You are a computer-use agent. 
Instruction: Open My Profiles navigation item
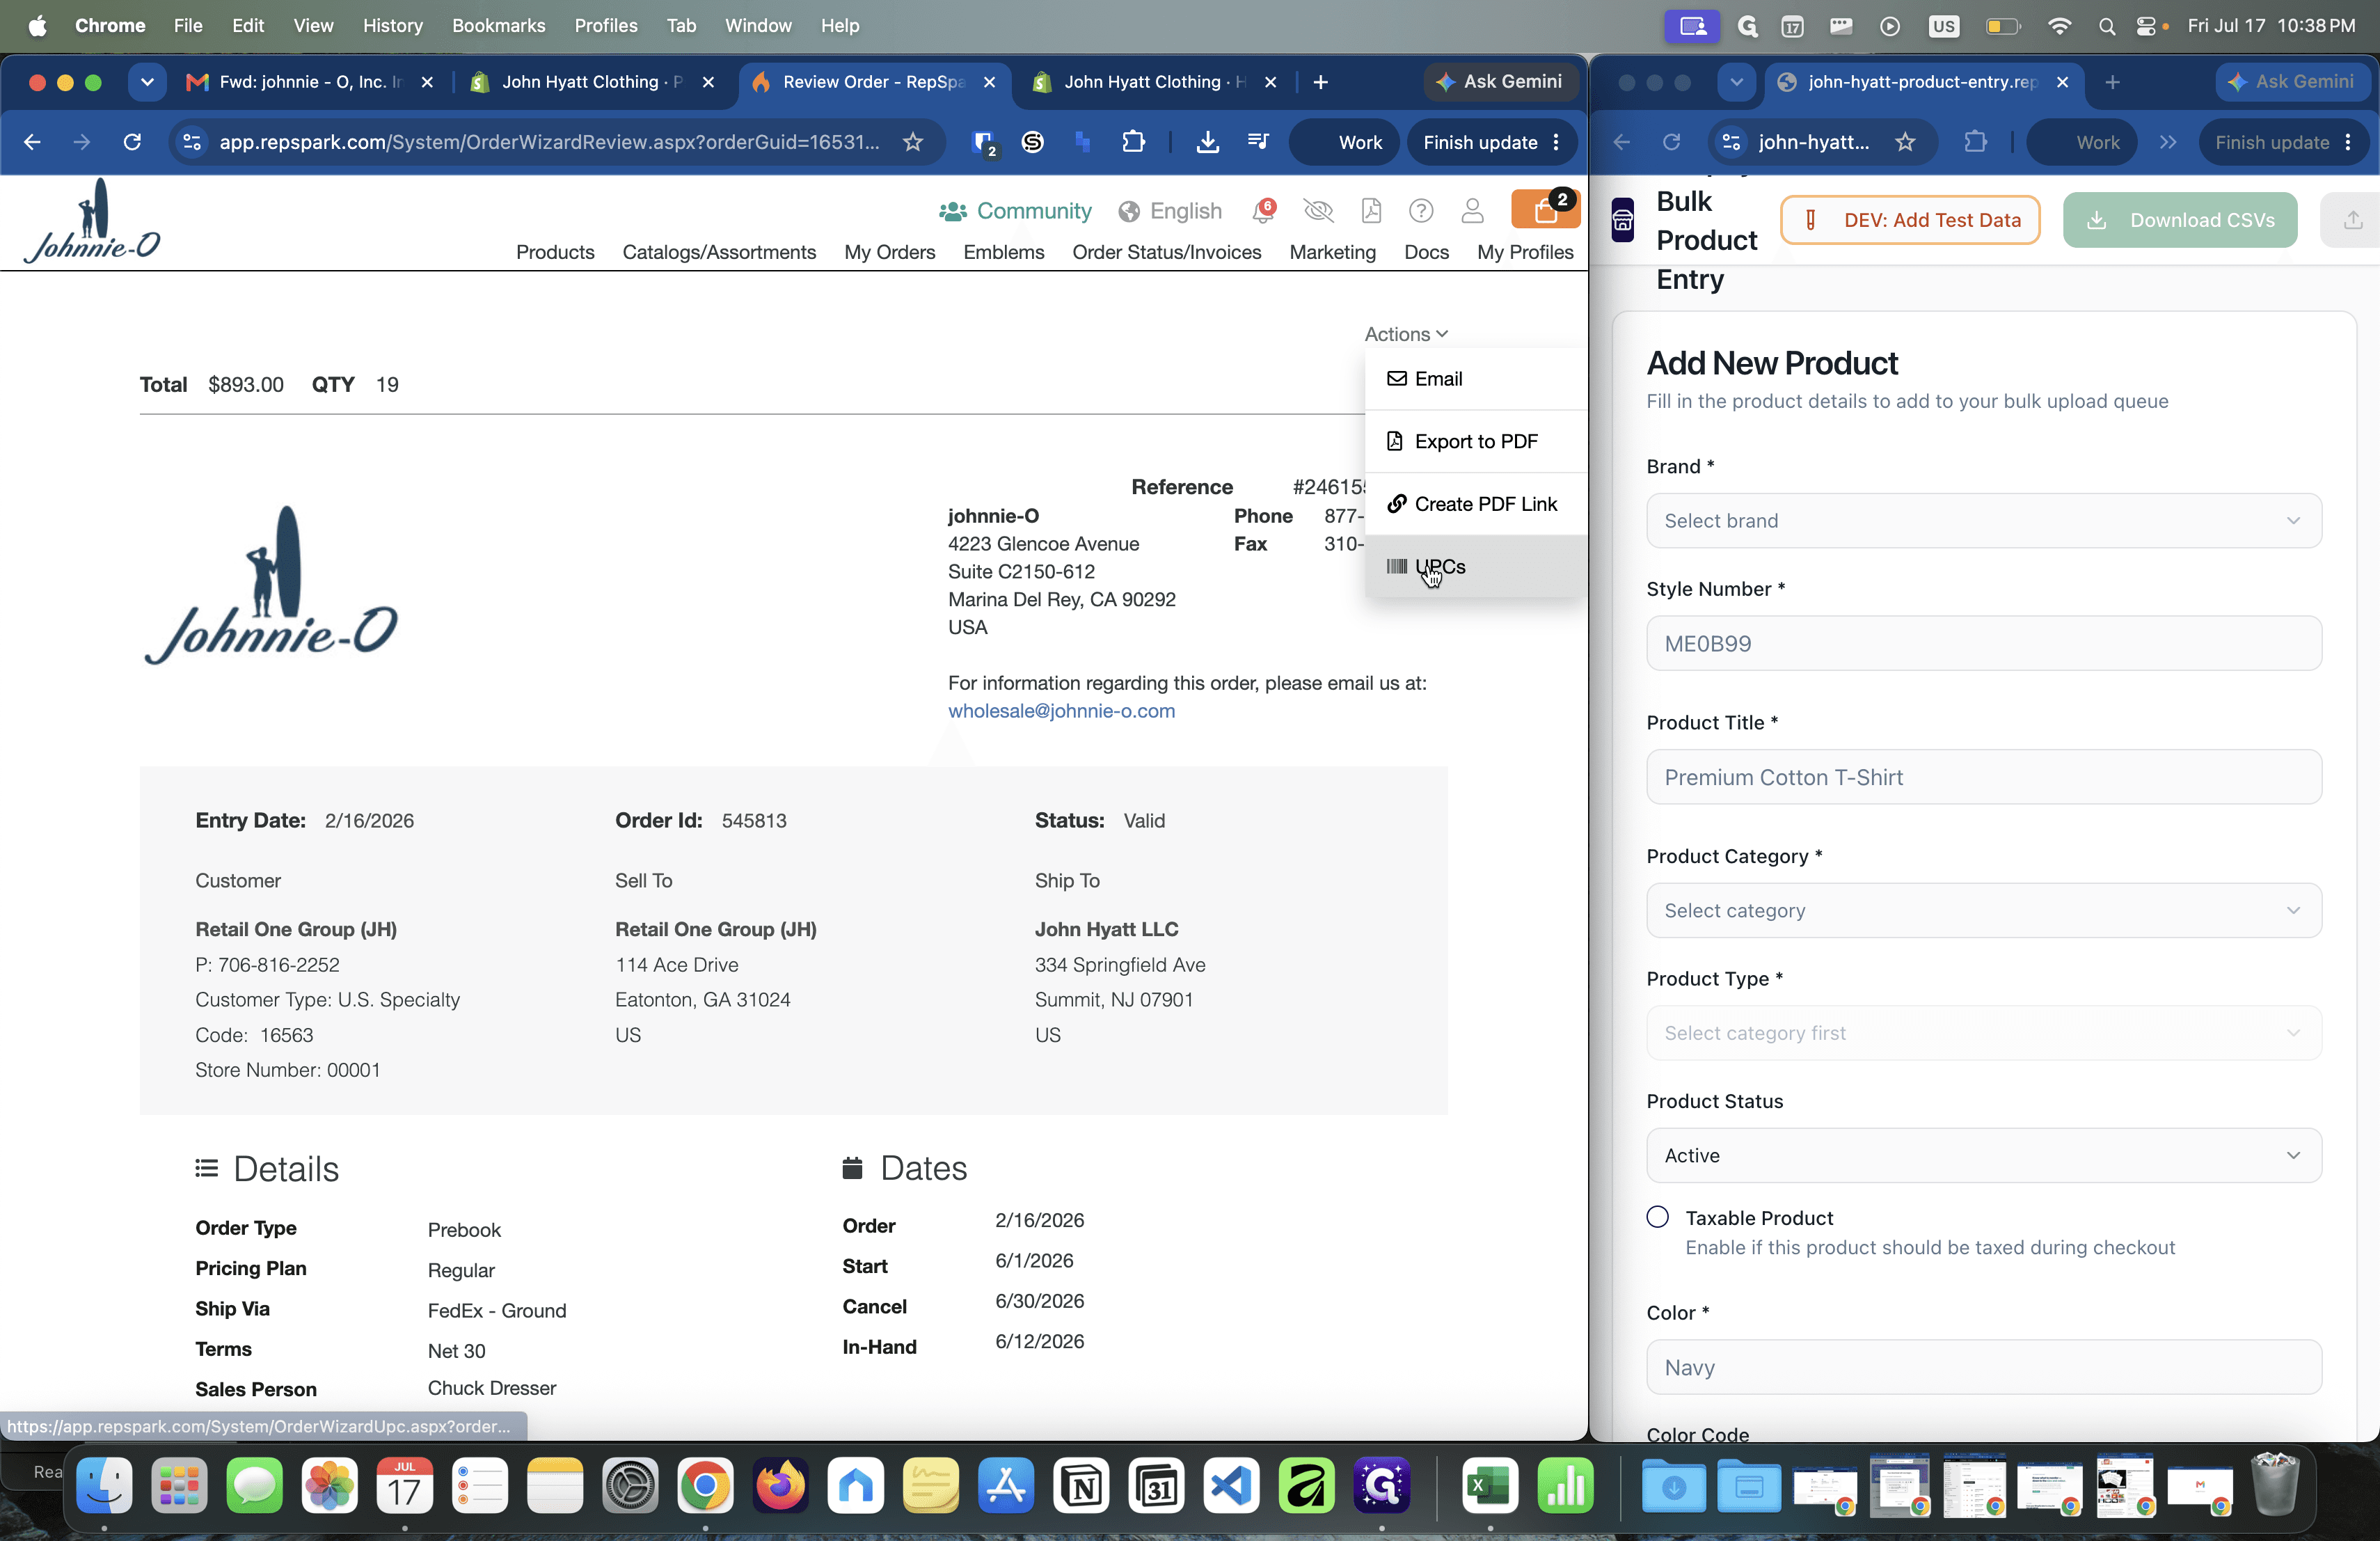click(1525, 252)
